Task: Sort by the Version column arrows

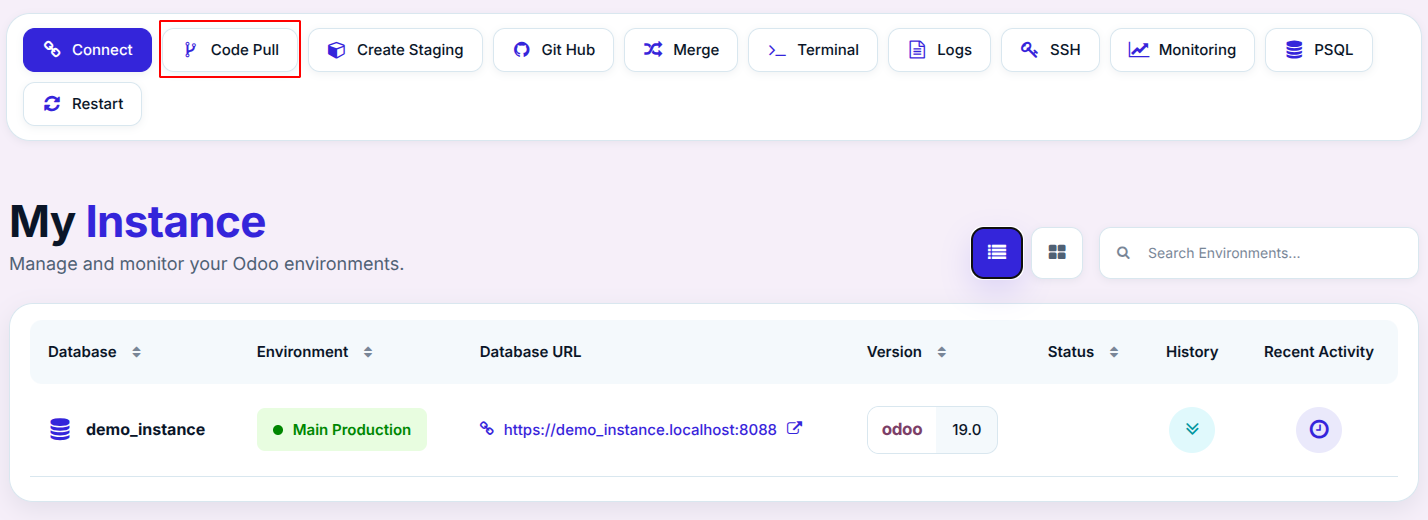Action: click(941, 352)
